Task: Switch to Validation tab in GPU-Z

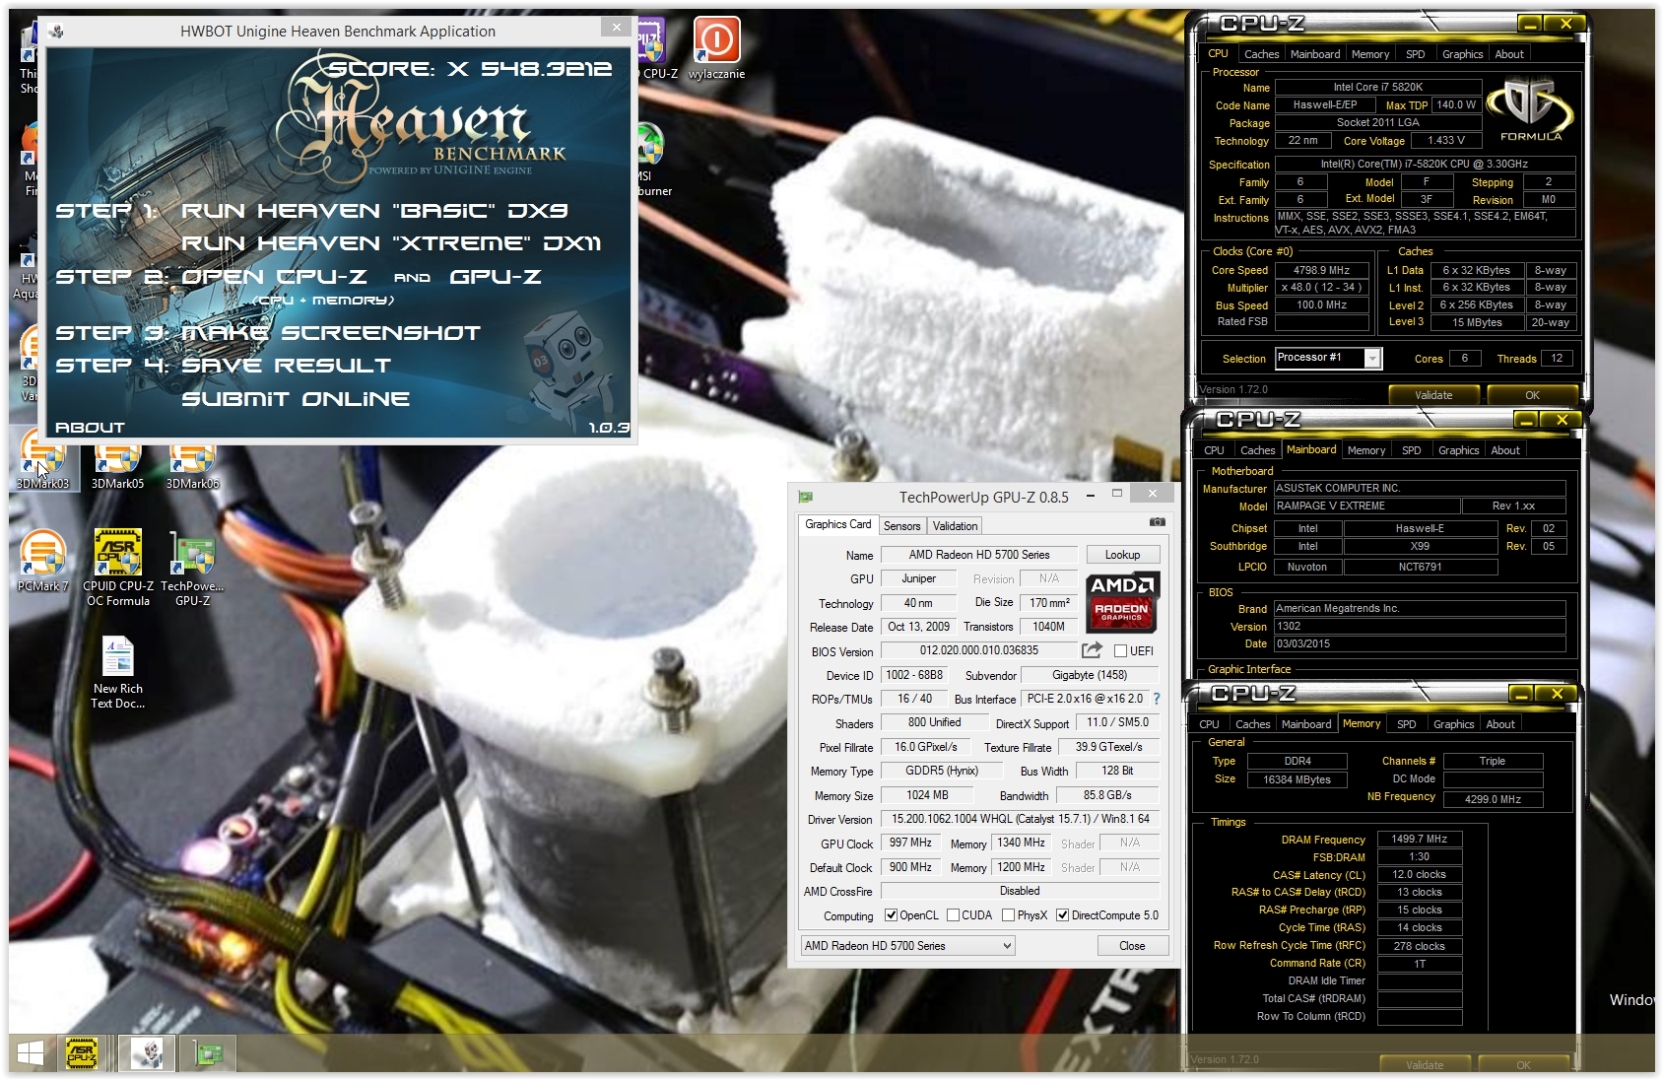Action: [954, 526]
